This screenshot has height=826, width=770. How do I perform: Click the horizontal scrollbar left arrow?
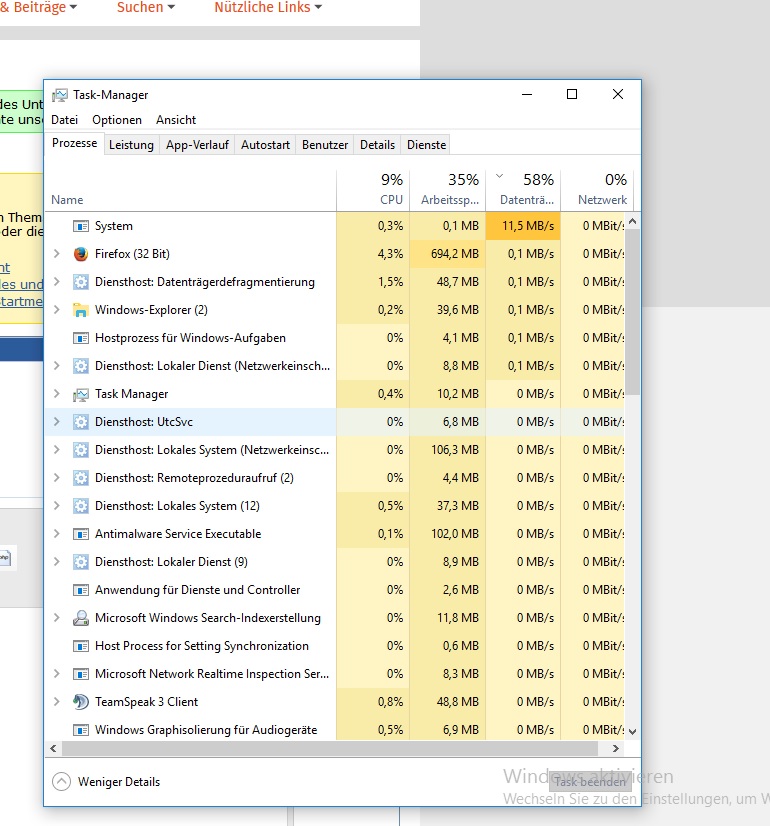click(53, 748)
